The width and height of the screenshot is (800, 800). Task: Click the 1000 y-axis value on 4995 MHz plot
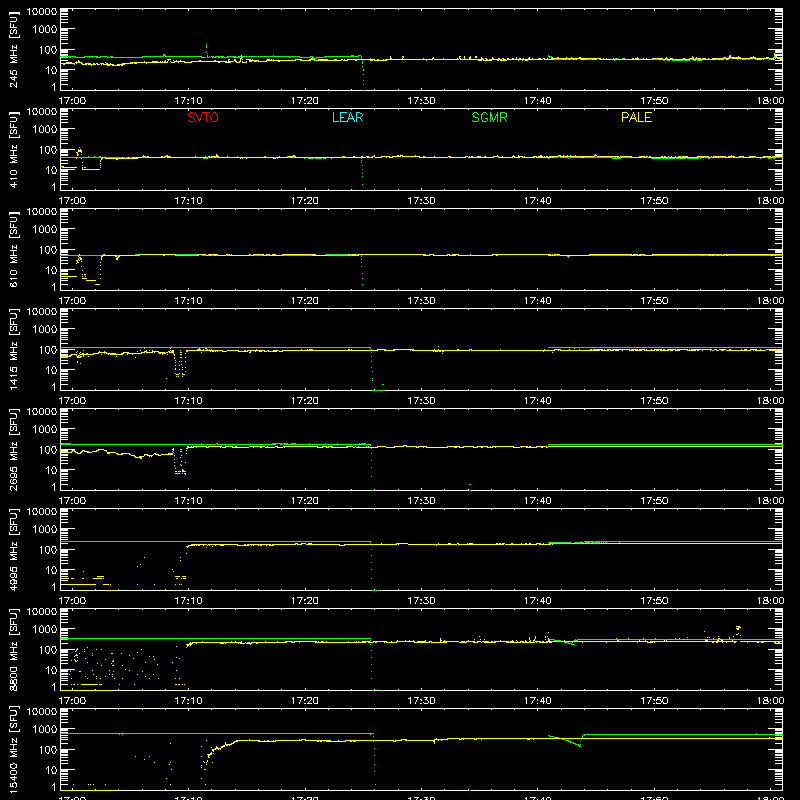[x=45, y=530]
